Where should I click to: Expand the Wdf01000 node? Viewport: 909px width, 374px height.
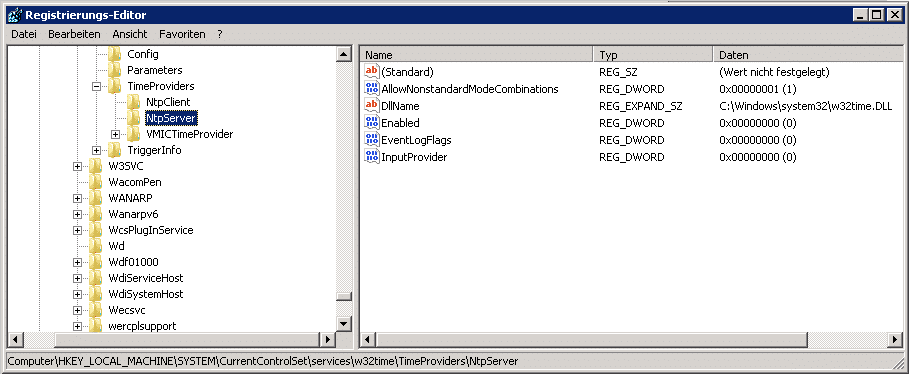coord(77,262)
